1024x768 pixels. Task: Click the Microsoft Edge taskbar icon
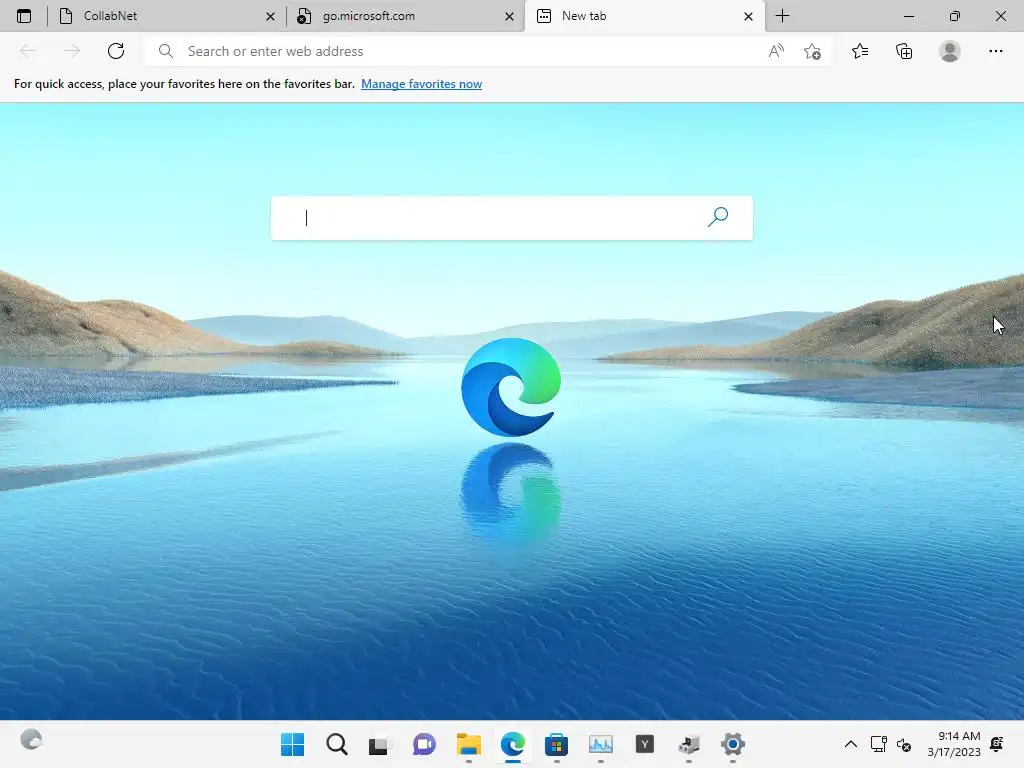pyautogui.click(x=513, y=744)
